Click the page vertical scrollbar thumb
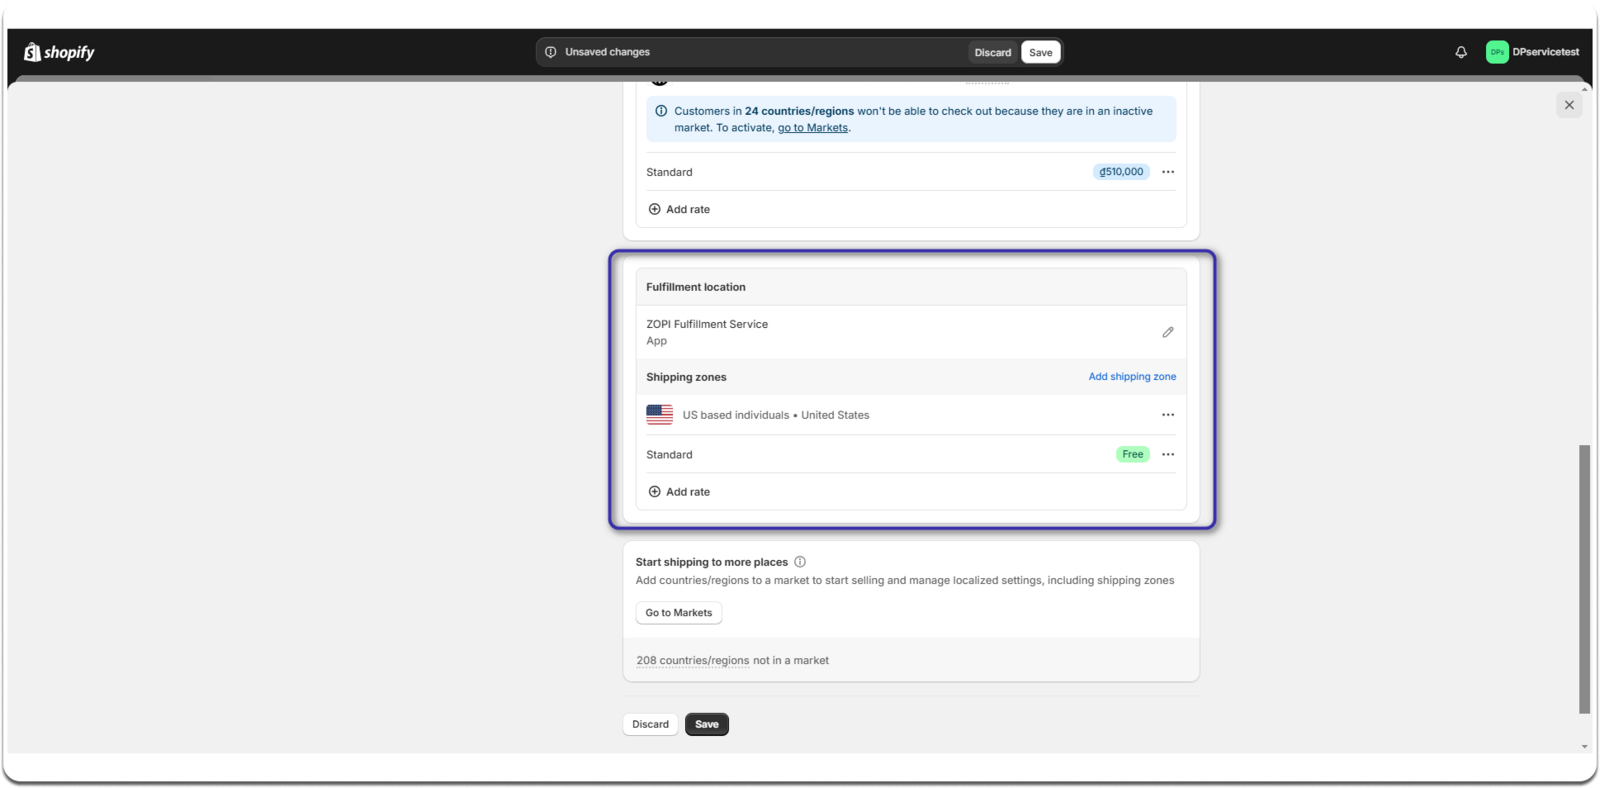Viewport: 1600px width, 788px height. (x=1584, y=579)
